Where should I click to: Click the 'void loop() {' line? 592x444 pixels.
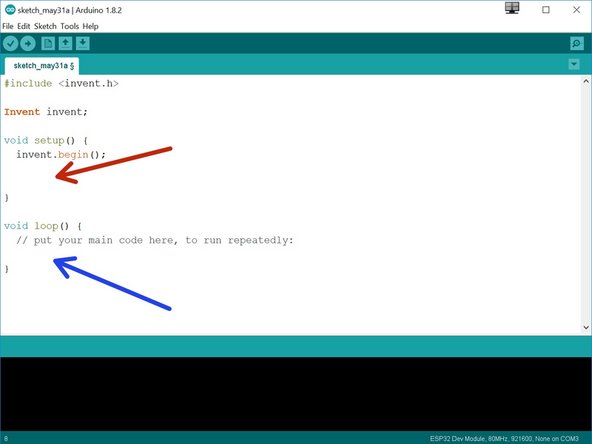pos(43,226)
